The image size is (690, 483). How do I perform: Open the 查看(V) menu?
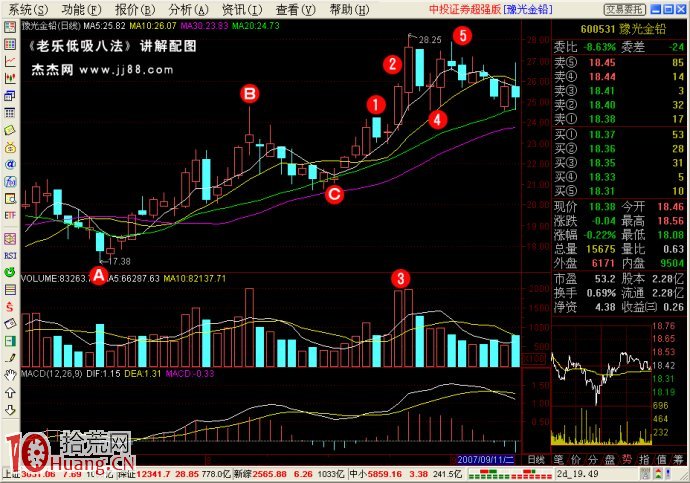click(x=296, y=9)
